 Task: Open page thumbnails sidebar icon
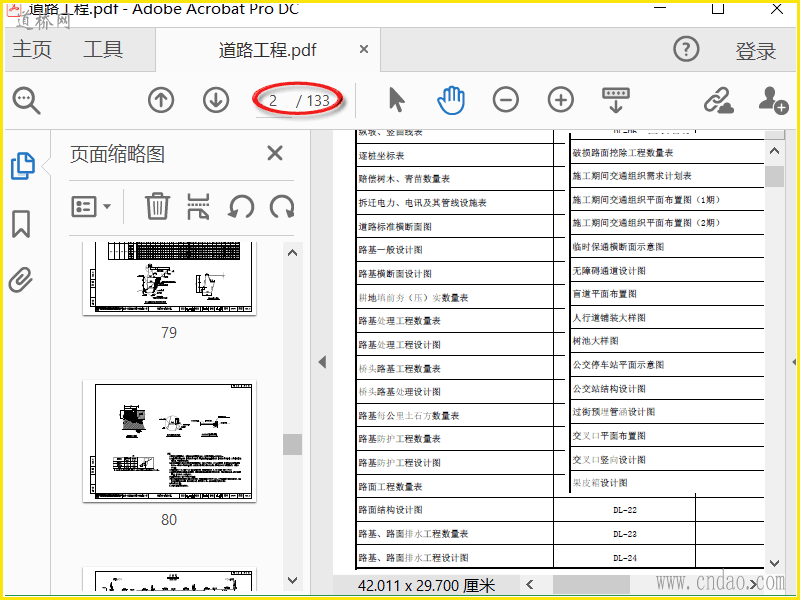tap(22, 166)
